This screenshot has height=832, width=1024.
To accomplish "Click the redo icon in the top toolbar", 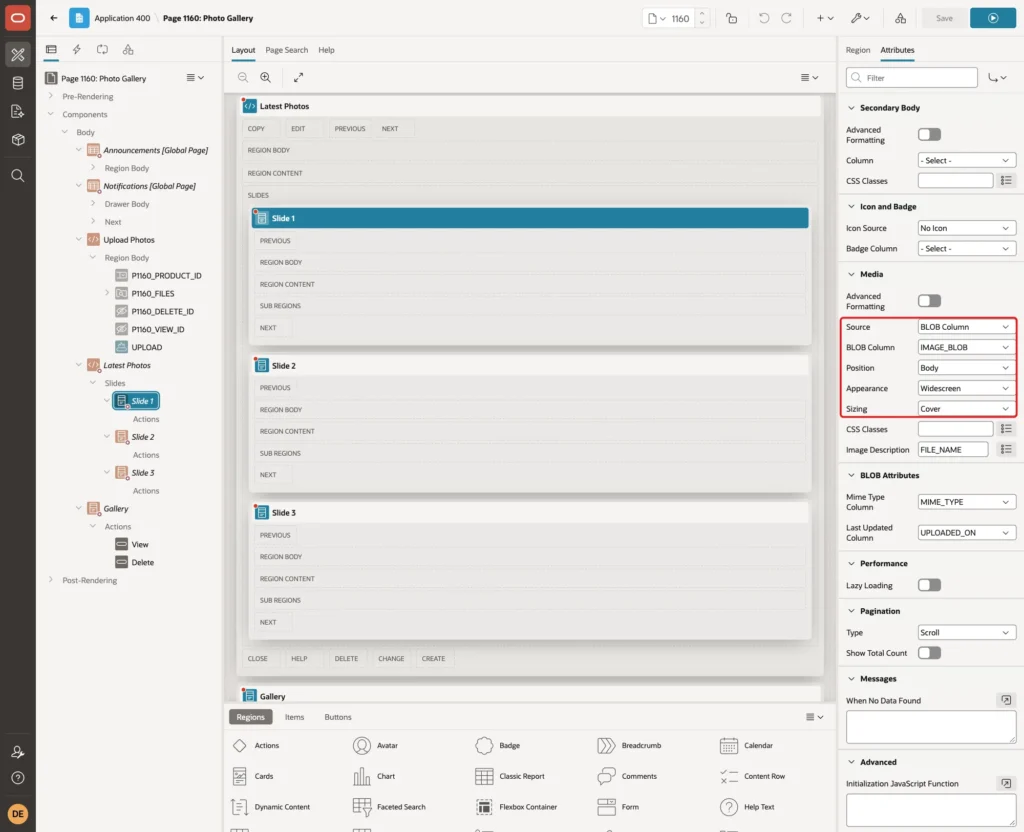I will tap(786, 18).
